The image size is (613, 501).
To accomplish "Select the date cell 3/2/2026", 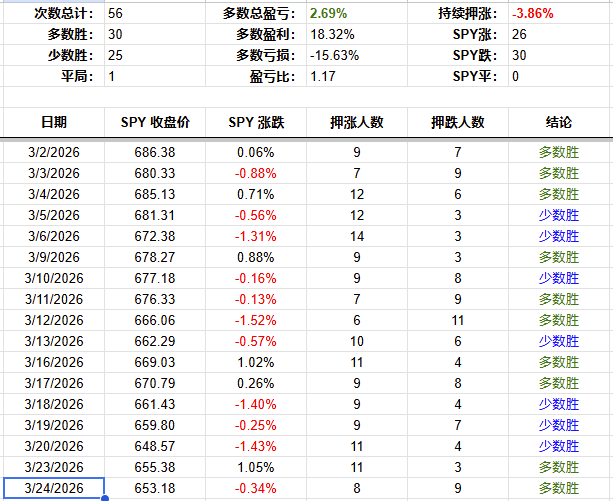I will point(54,152).
